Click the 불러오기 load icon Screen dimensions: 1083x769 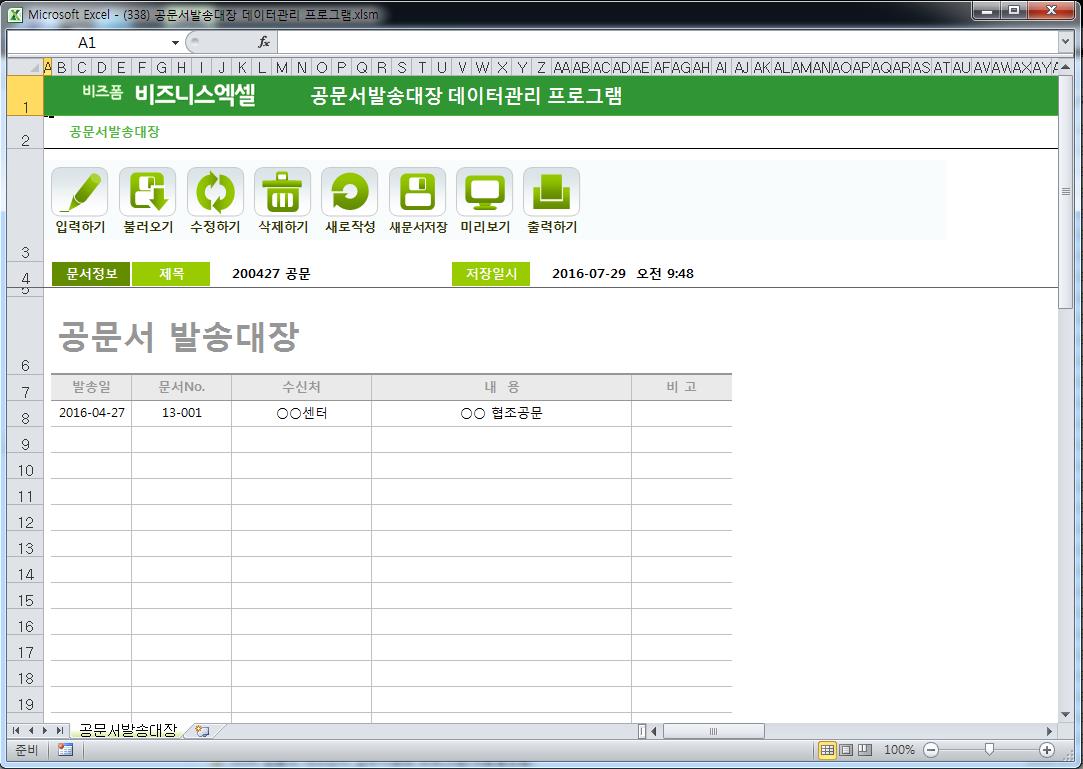[x=147, y=191]
